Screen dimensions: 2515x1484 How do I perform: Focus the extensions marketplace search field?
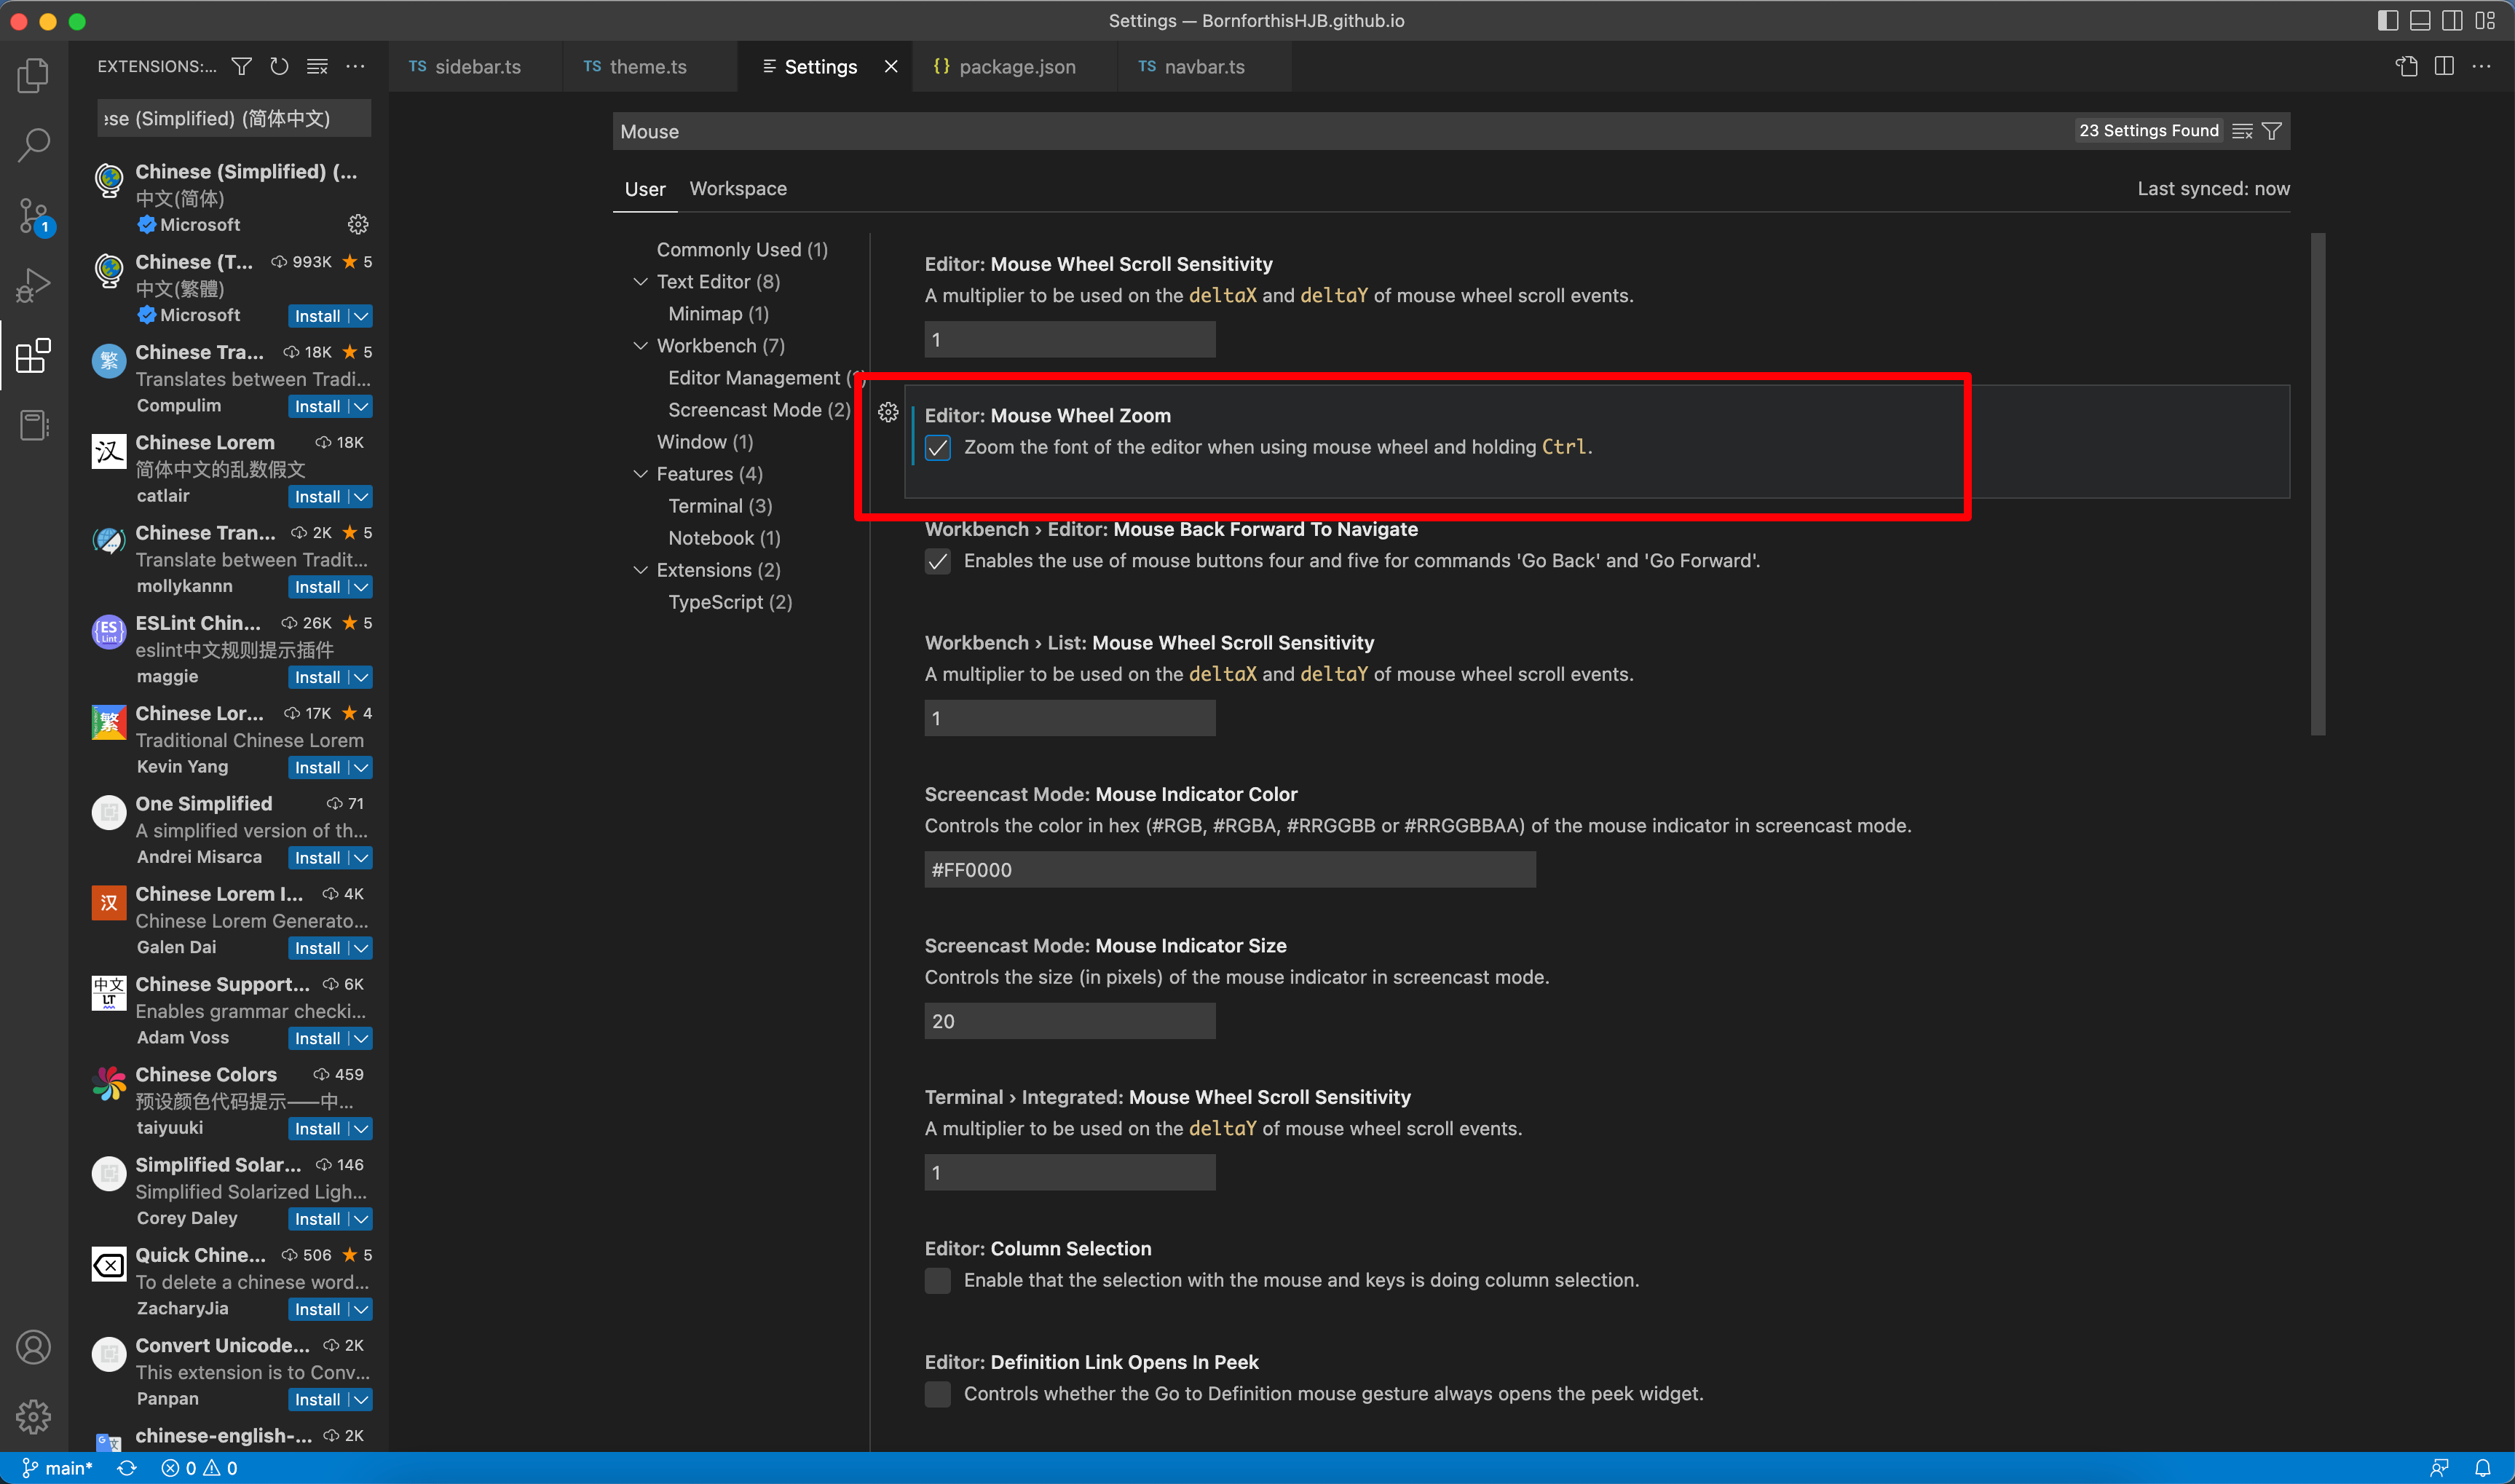pyautogui.click(x=234, y=118)
